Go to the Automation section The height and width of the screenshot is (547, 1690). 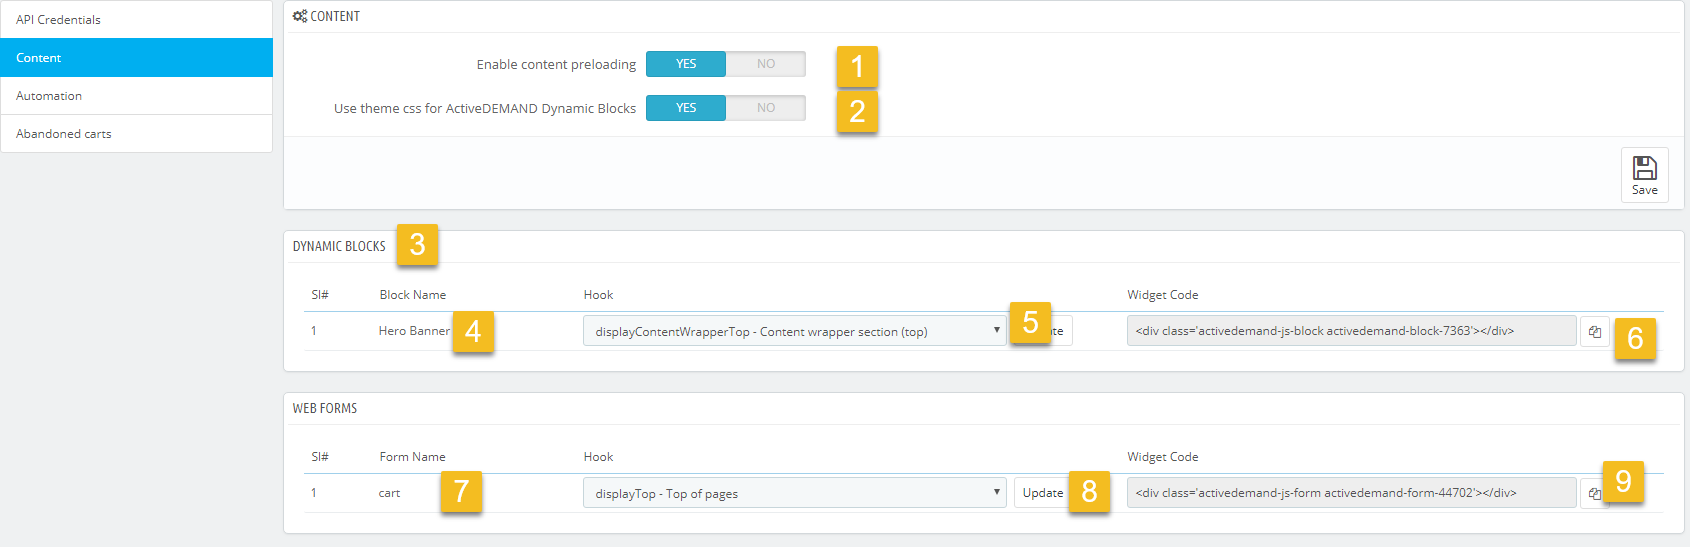137,96
